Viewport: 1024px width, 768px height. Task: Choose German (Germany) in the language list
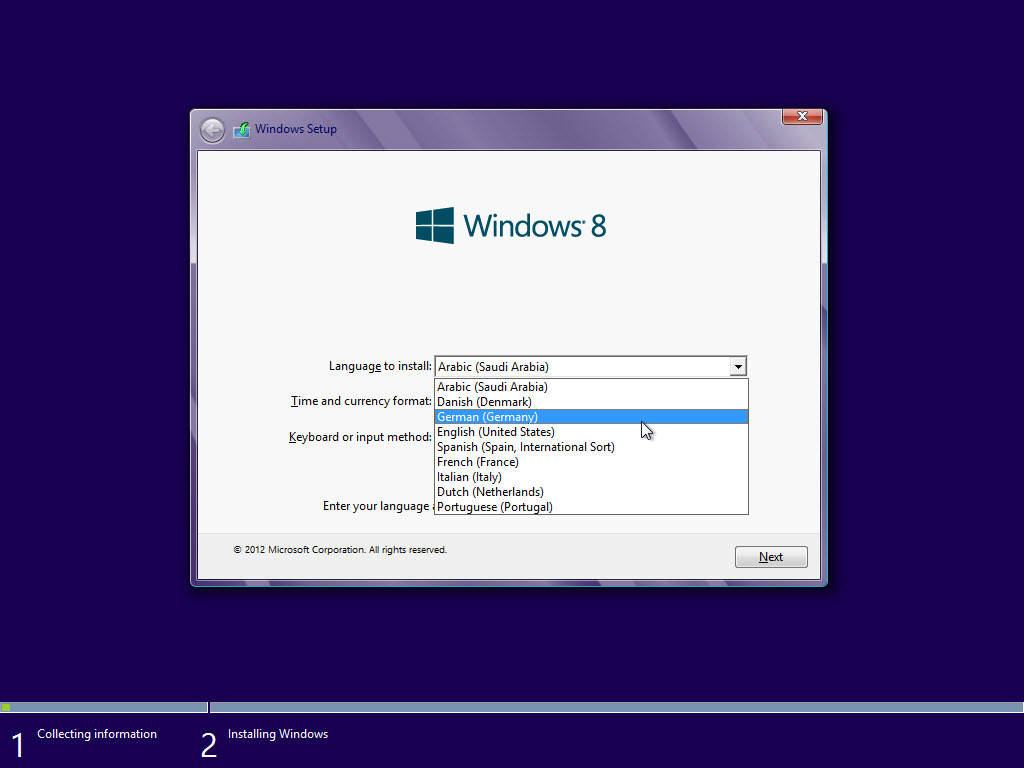(591, 417)
